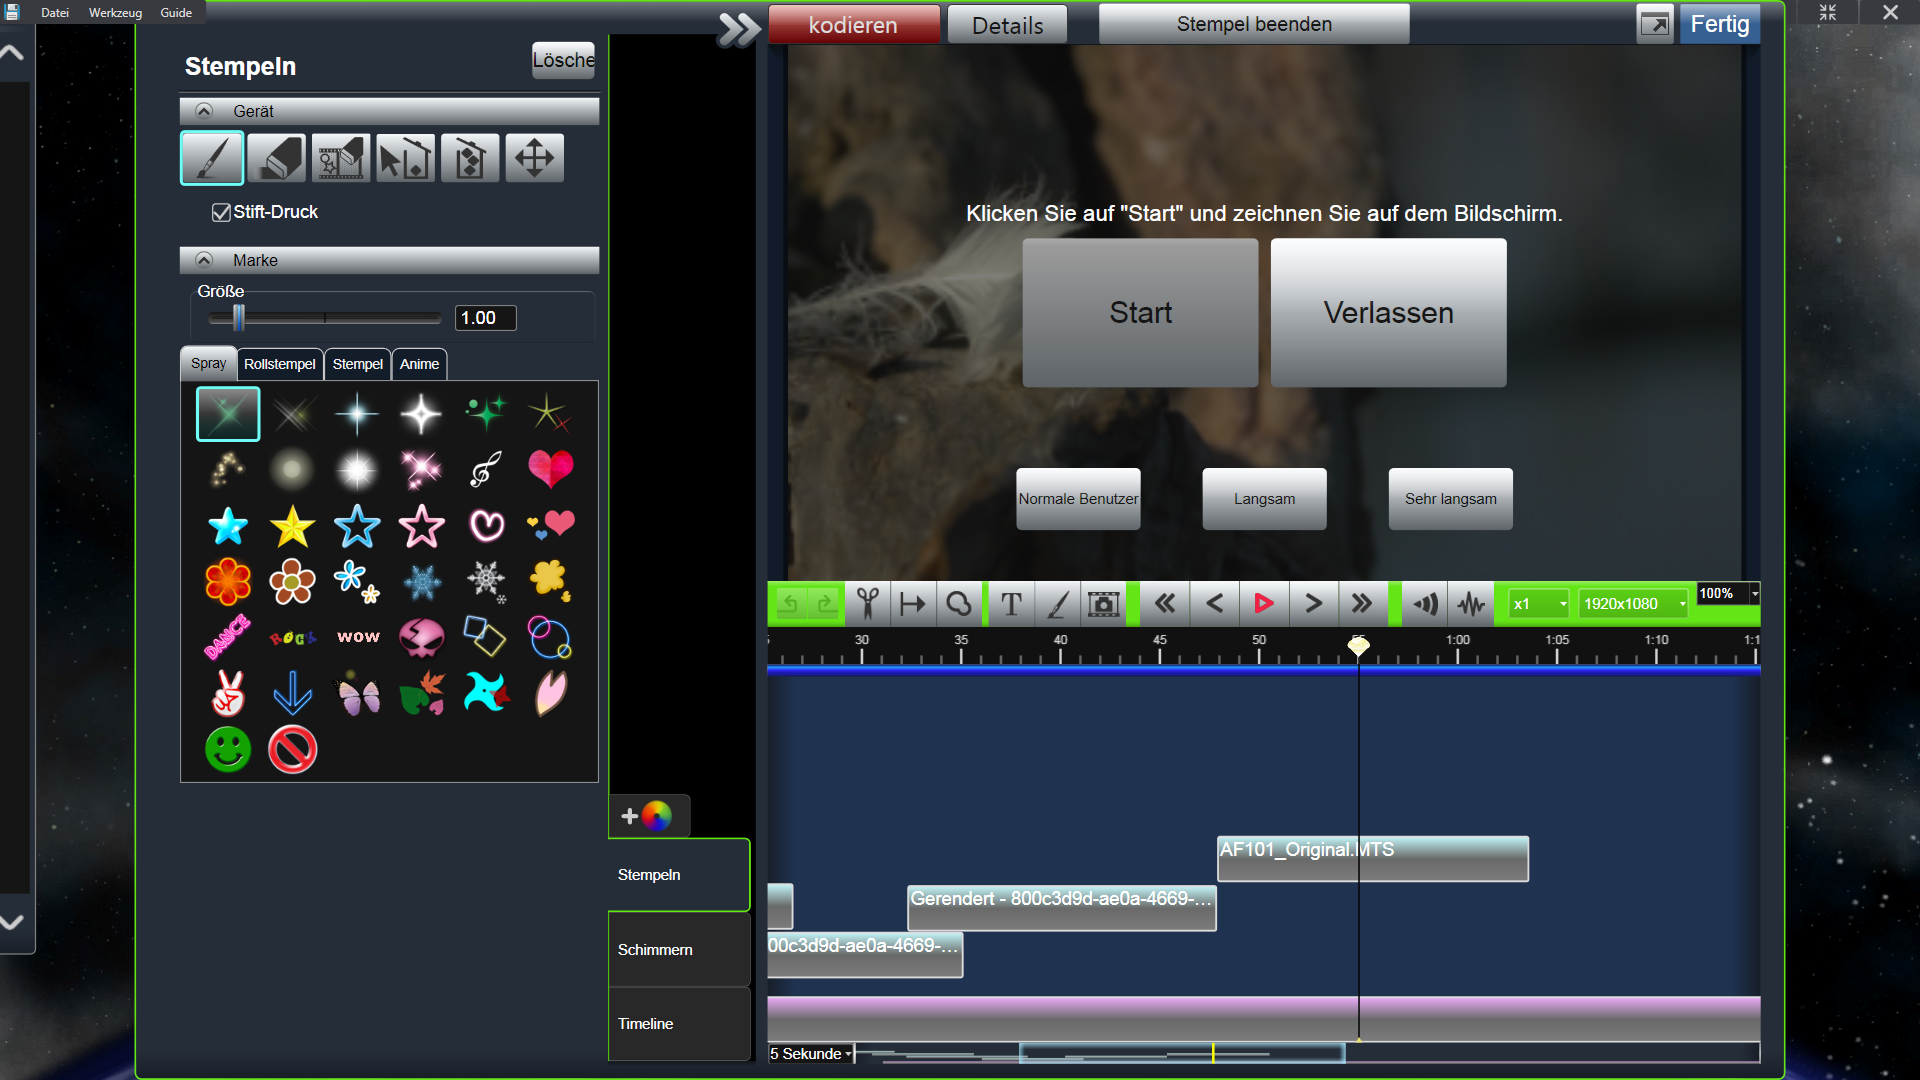1920x1080 pixels.
Task: Choose the green smiley stamp
Action: point(228,749)
